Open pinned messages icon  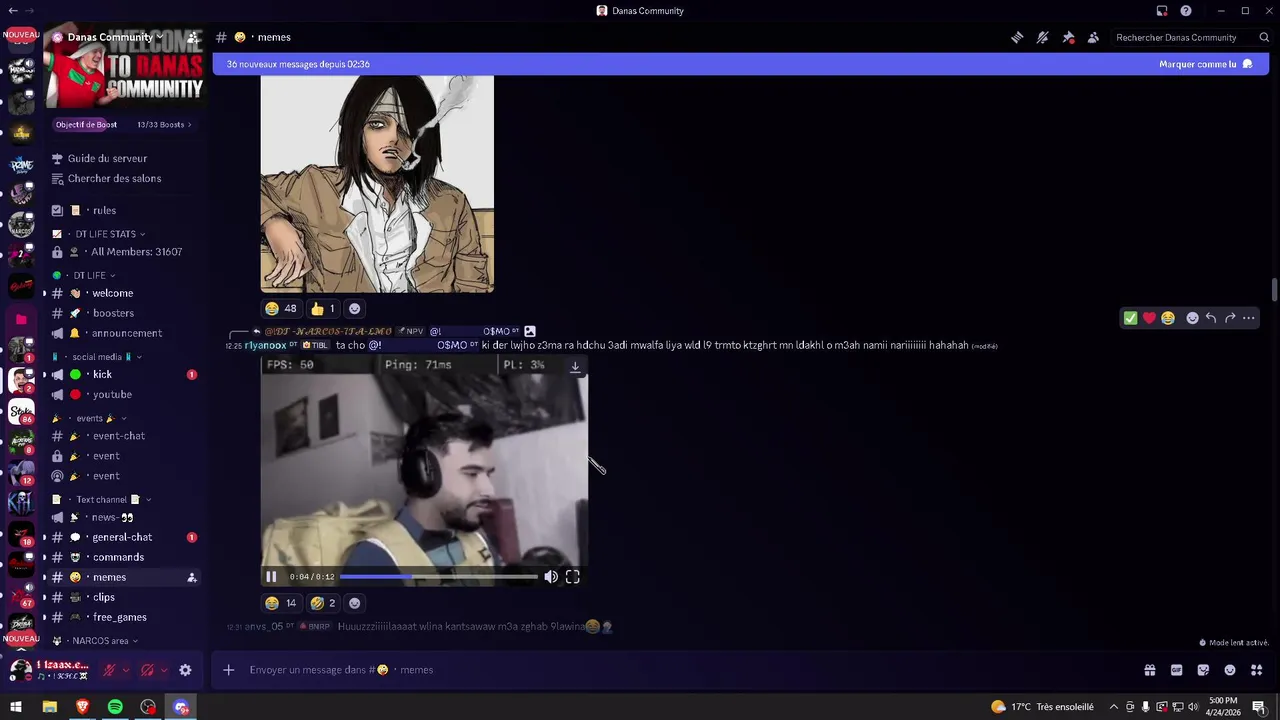1068,37
